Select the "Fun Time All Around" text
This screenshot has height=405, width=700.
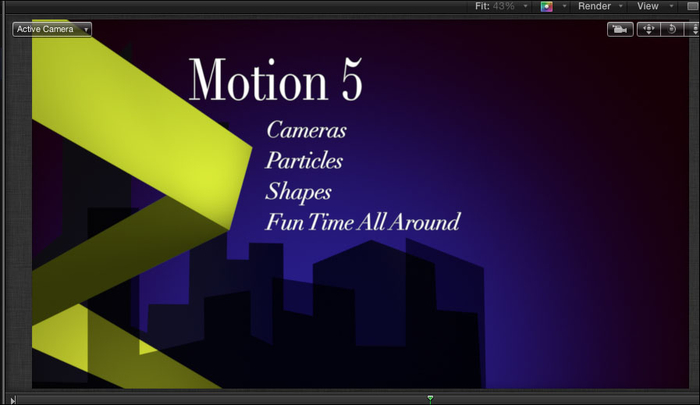pyautogui.click(x=362, y=222)
